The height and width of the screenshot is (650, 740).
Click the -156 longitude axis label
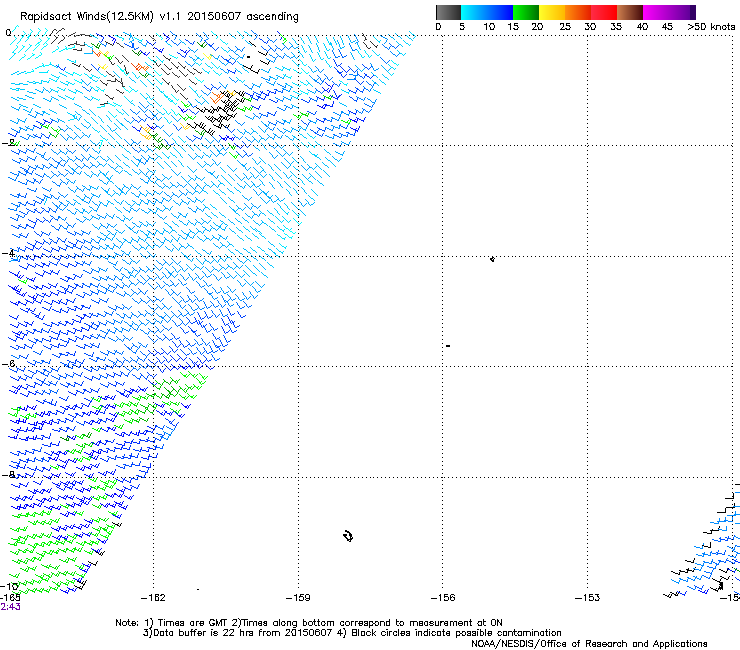(443, 598)
